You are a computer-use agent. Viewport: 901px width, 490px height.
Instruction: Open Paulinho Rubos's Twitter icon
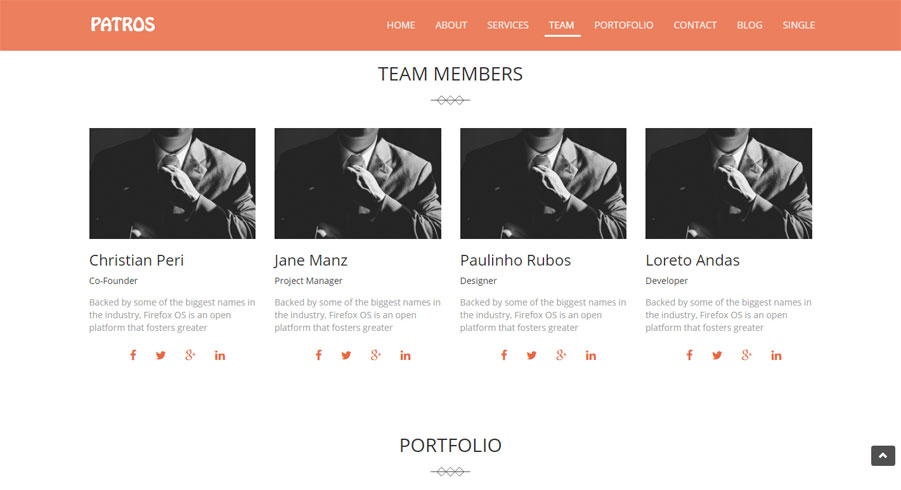click(x=532, y=355)
